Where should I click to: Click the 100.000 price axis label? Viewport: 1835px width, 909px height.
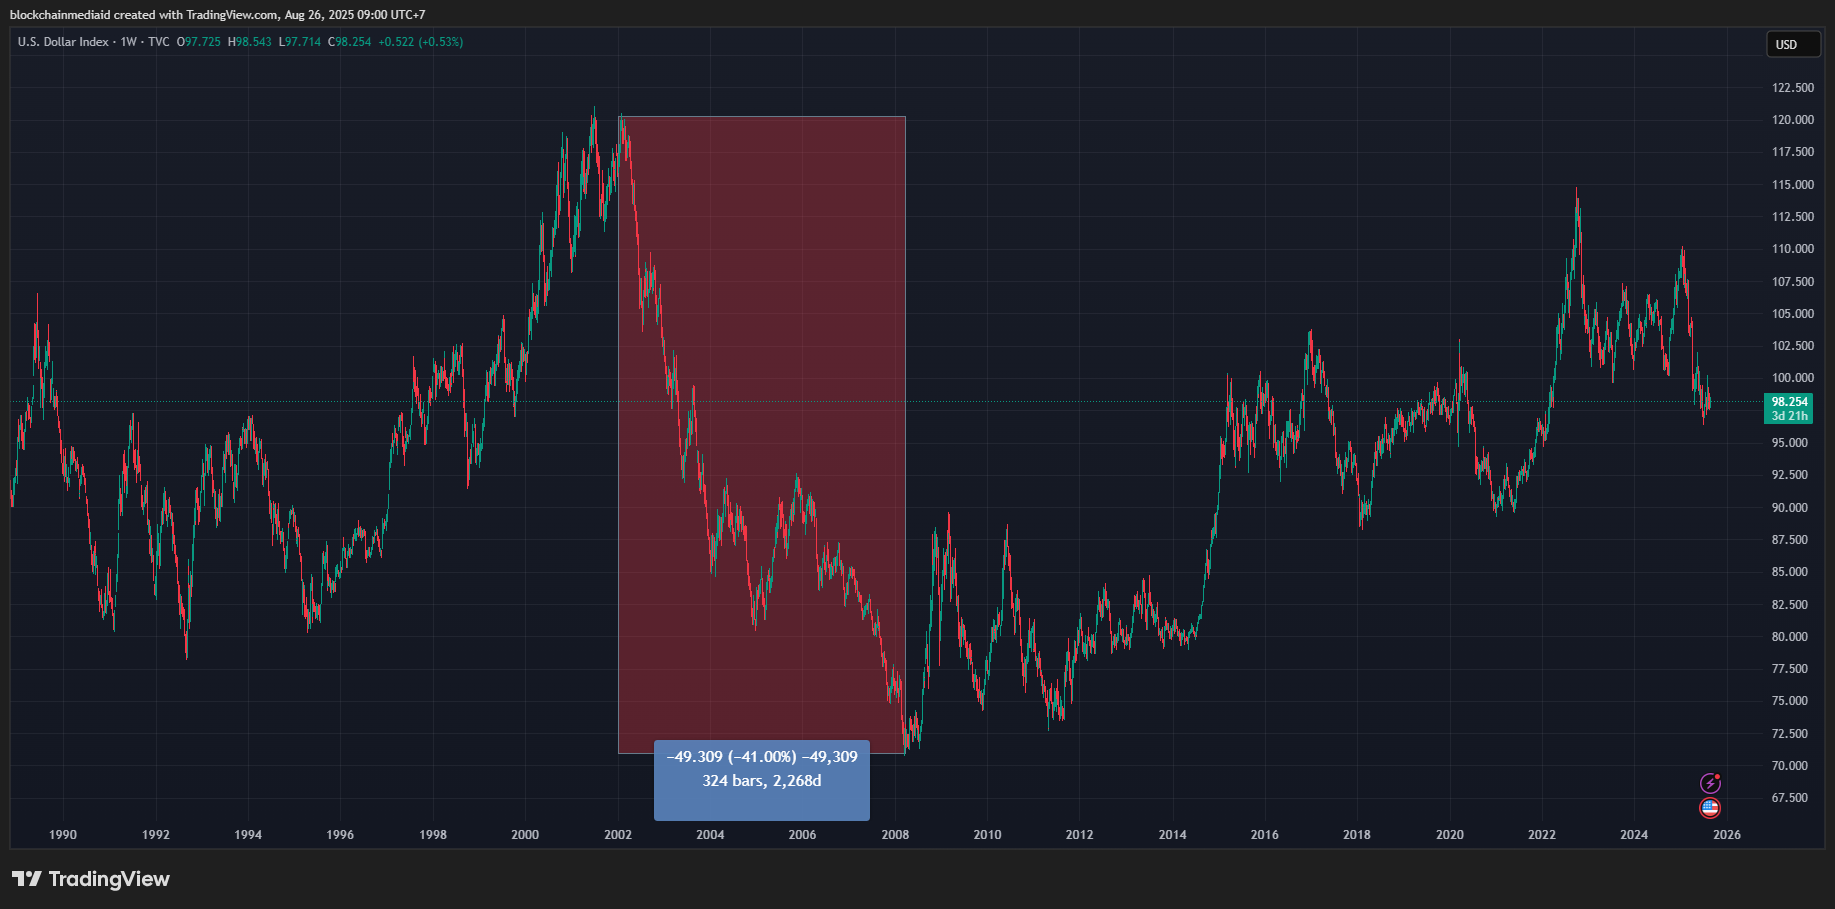pos(1792,378)
